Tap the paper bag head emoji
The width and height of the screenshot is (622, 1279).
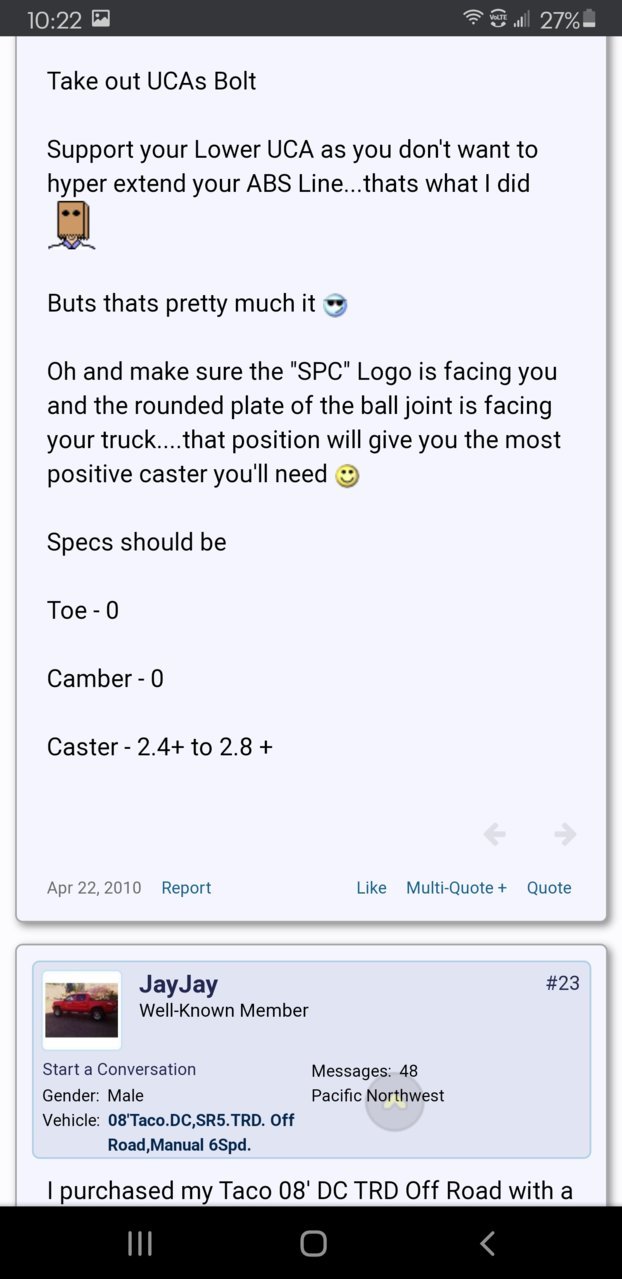pos(71,225)
